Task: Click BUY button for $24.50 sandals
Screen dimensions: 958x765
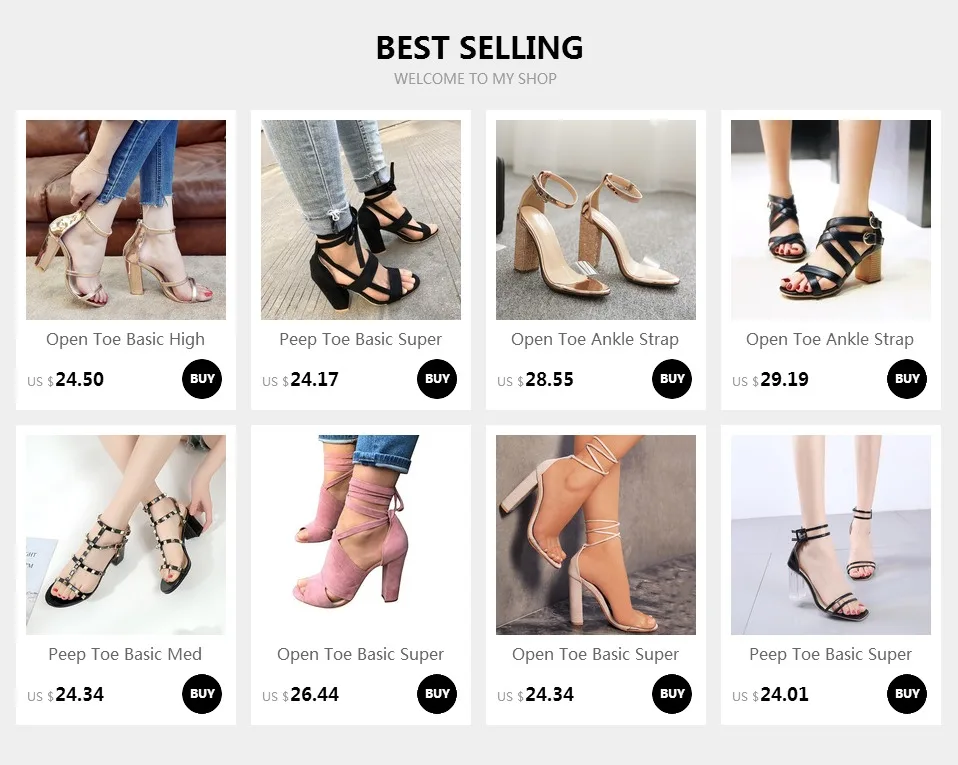Action: point(202,379)
